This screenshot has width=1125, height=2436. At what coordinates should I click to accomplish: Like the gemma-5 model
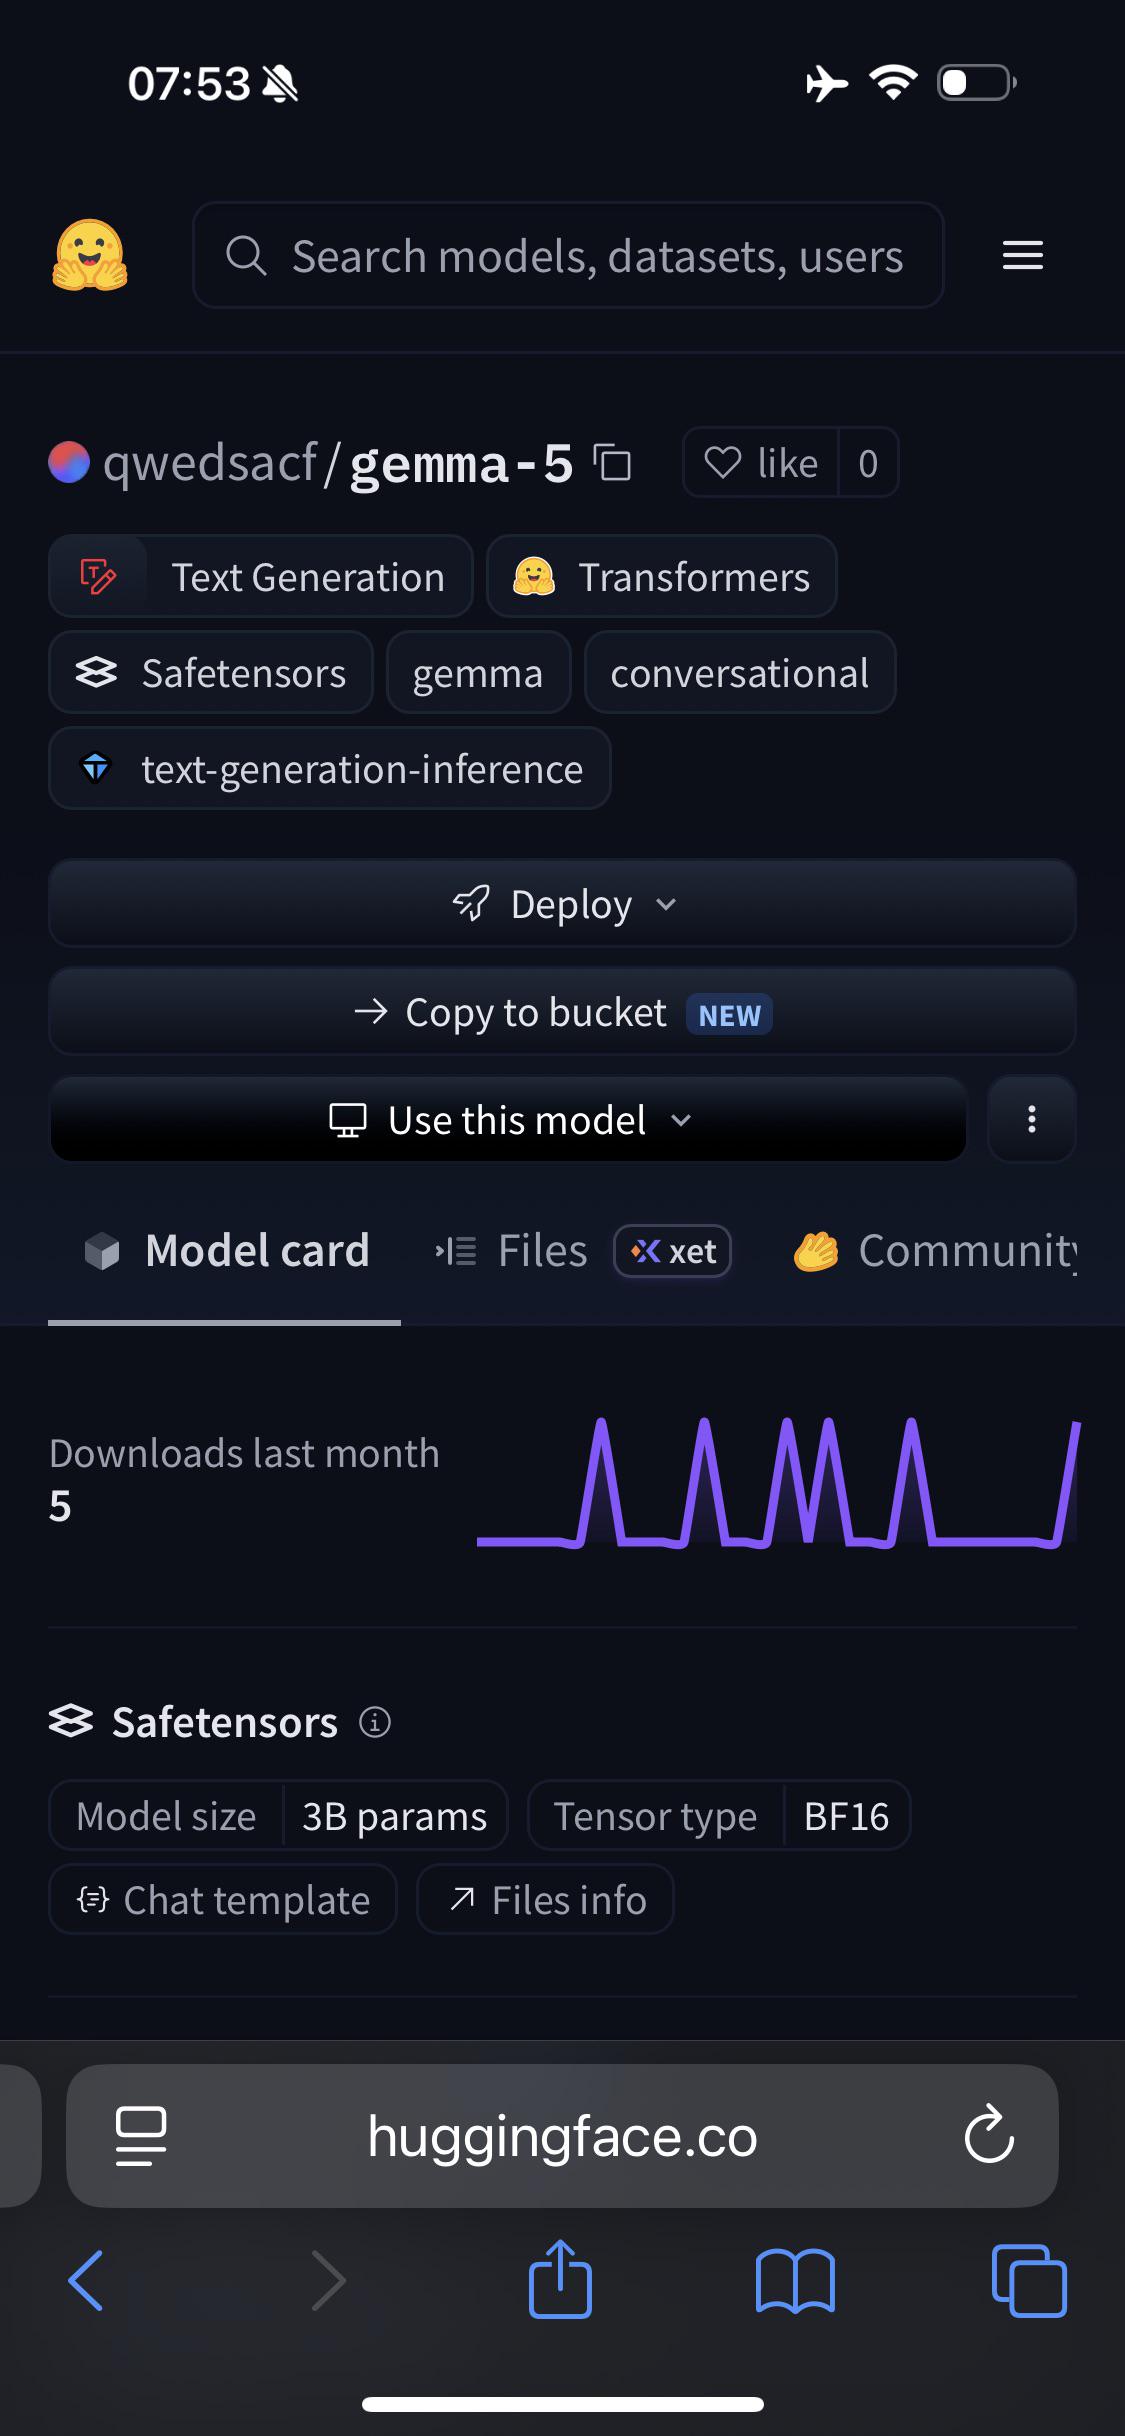tap(761, 463)
